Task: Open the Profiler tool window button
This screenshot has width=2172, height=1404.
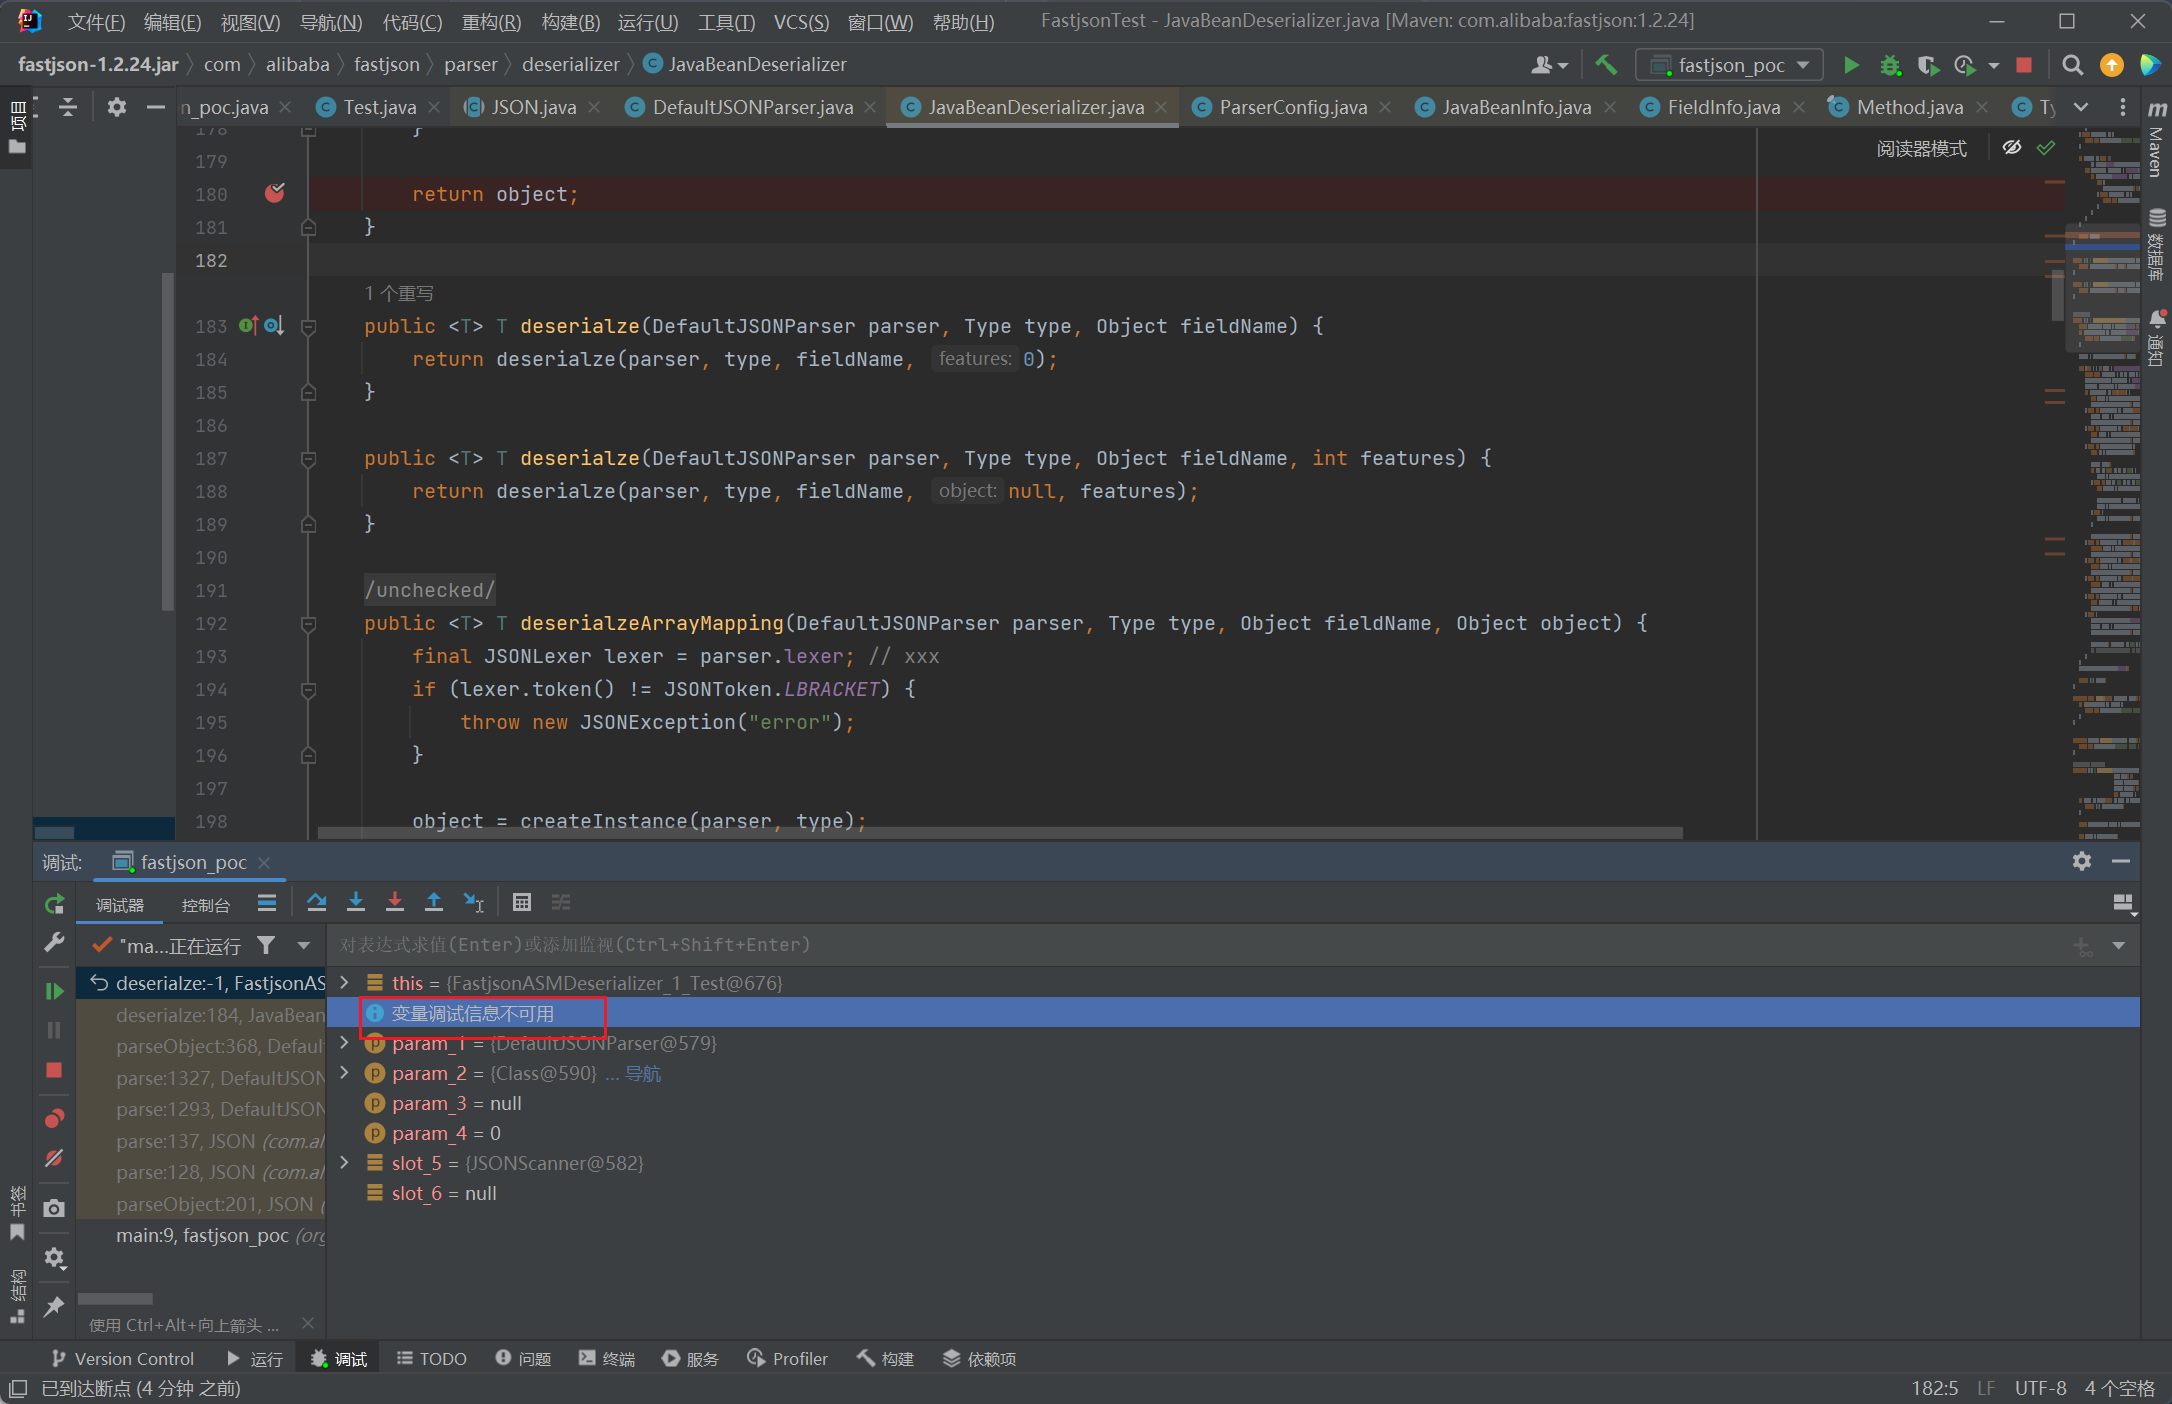Action: 788,1358
